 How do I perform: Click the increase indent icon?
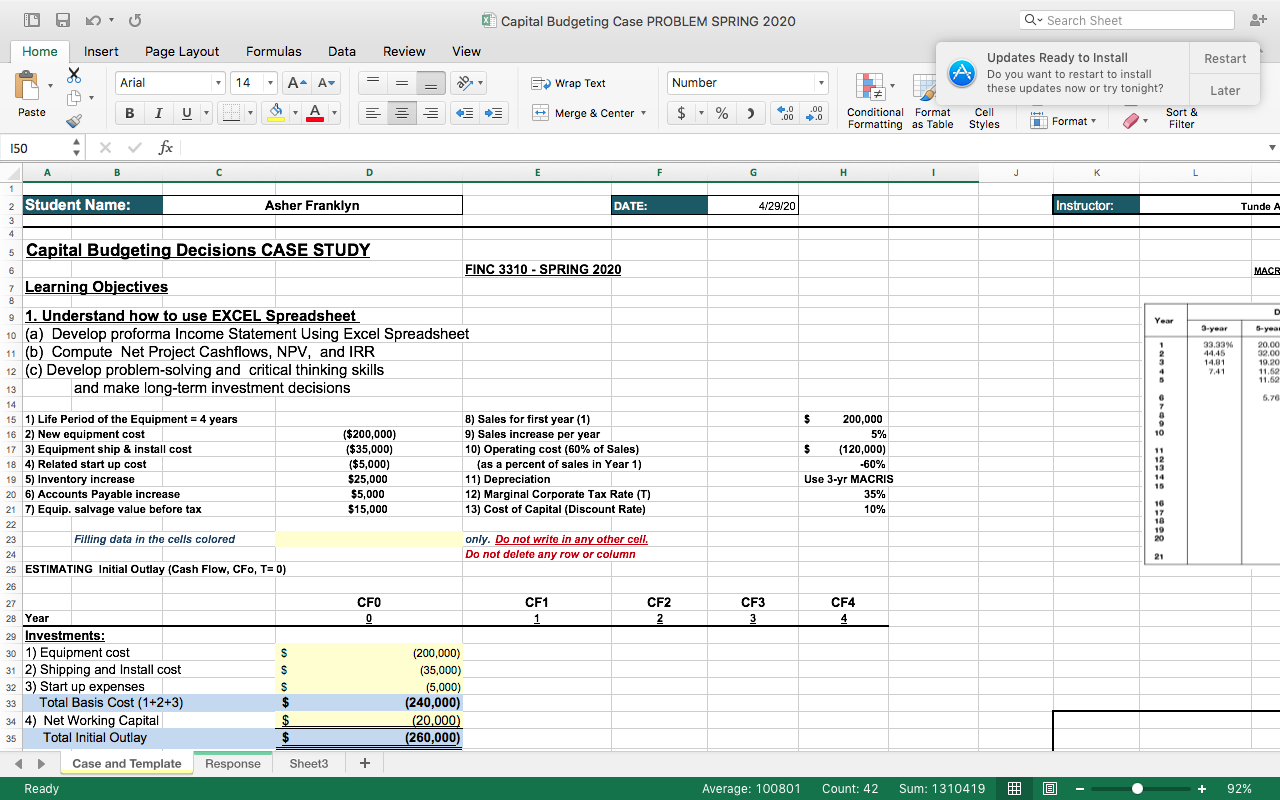point(494,114)
